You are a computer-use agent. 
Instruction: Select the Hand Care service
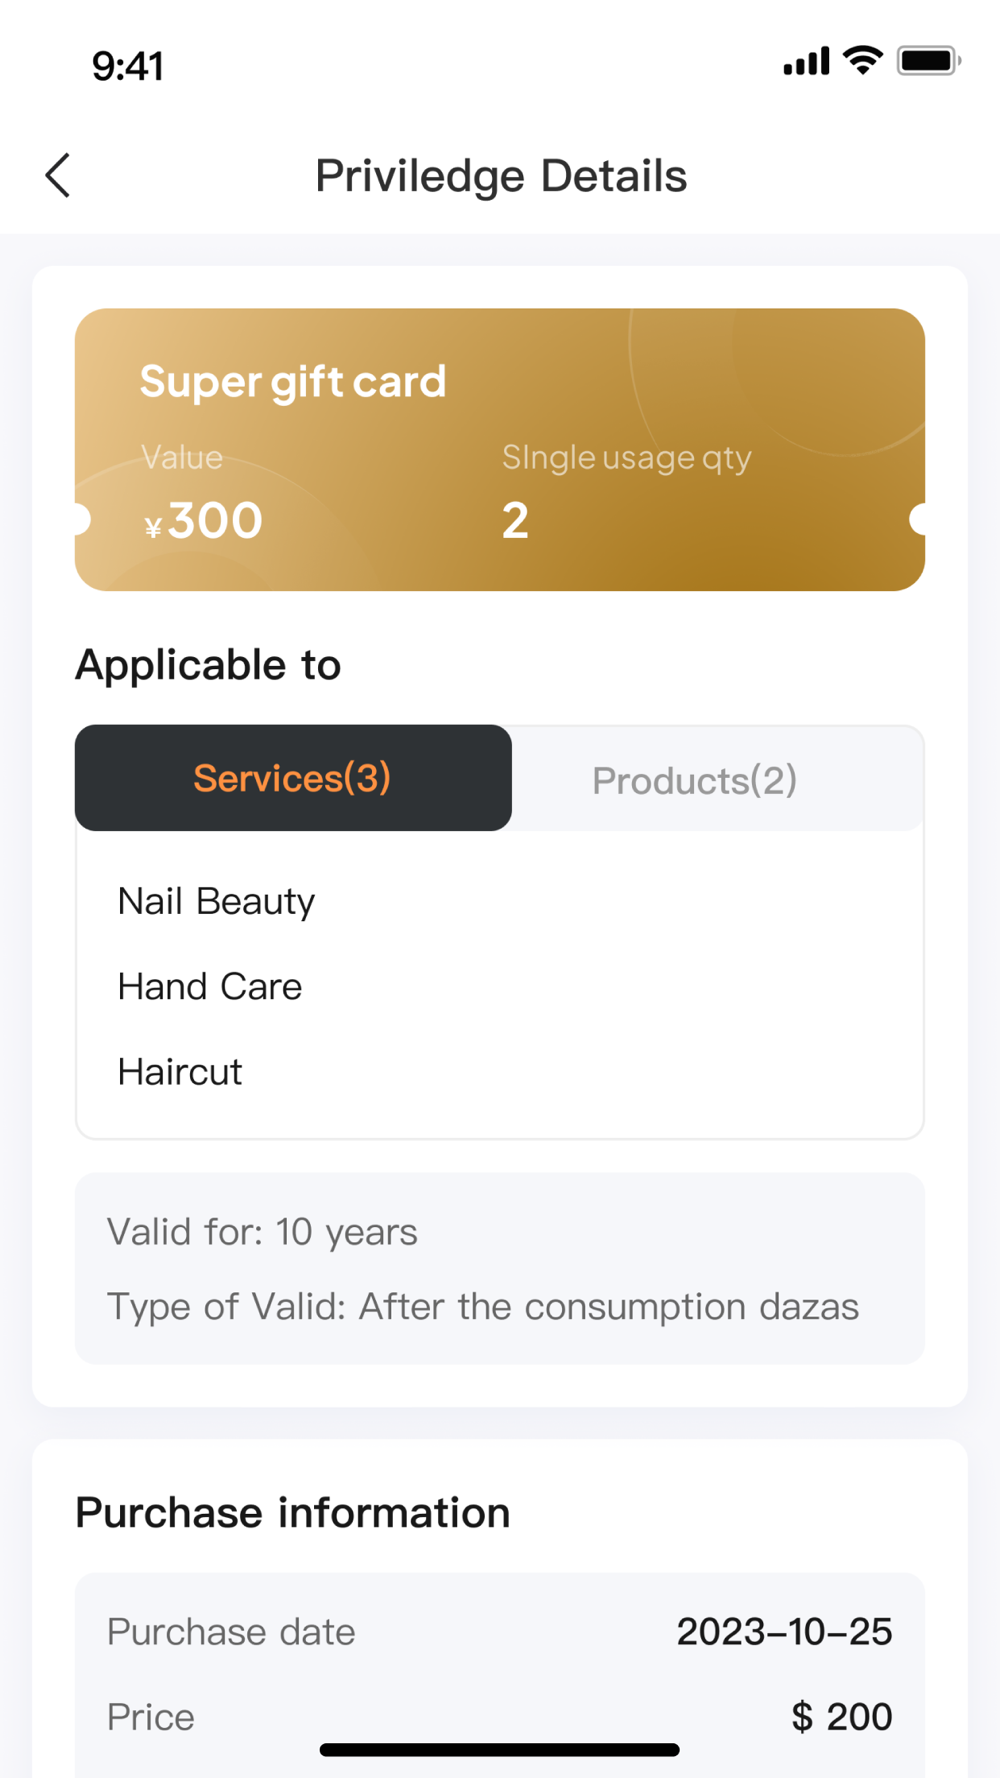(x=210, y=986)
